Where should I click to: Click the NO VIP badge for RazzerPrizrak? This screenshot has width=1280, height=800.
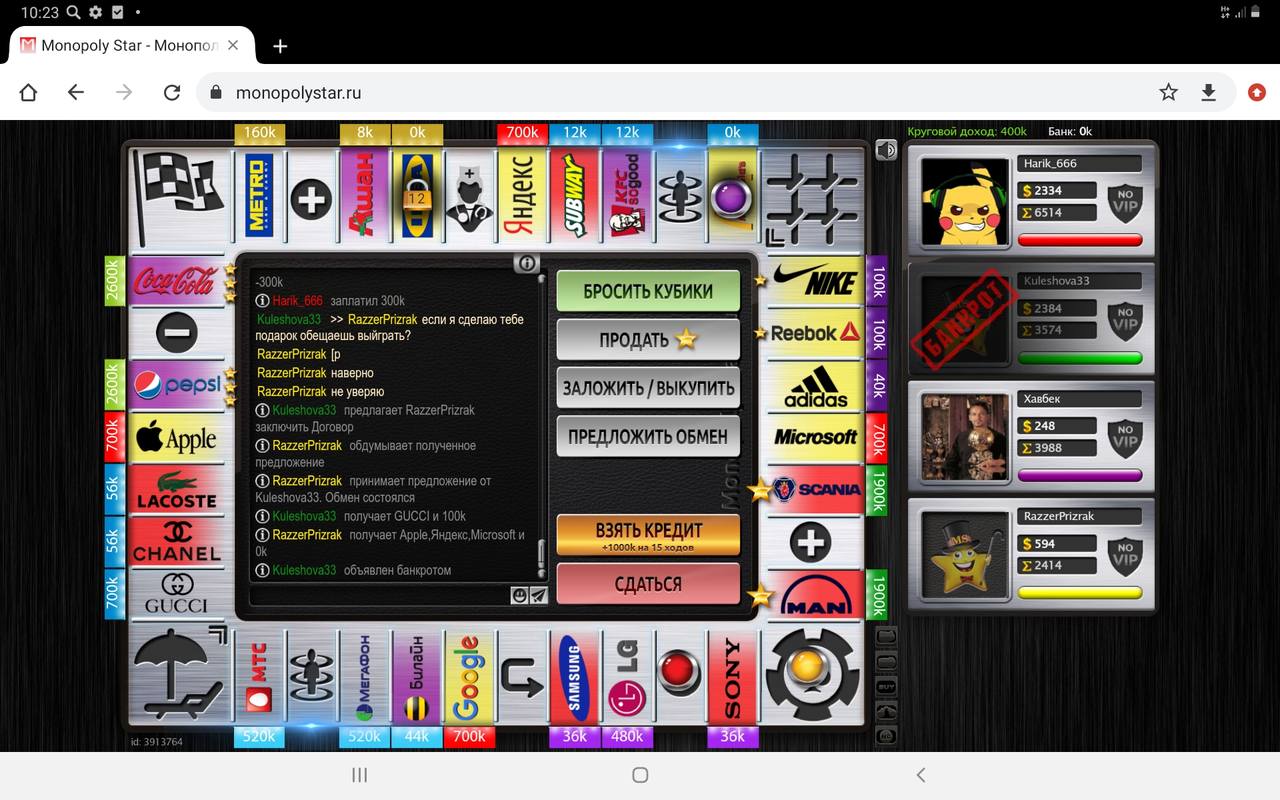pyautogui.click(x=1125, y=554)
